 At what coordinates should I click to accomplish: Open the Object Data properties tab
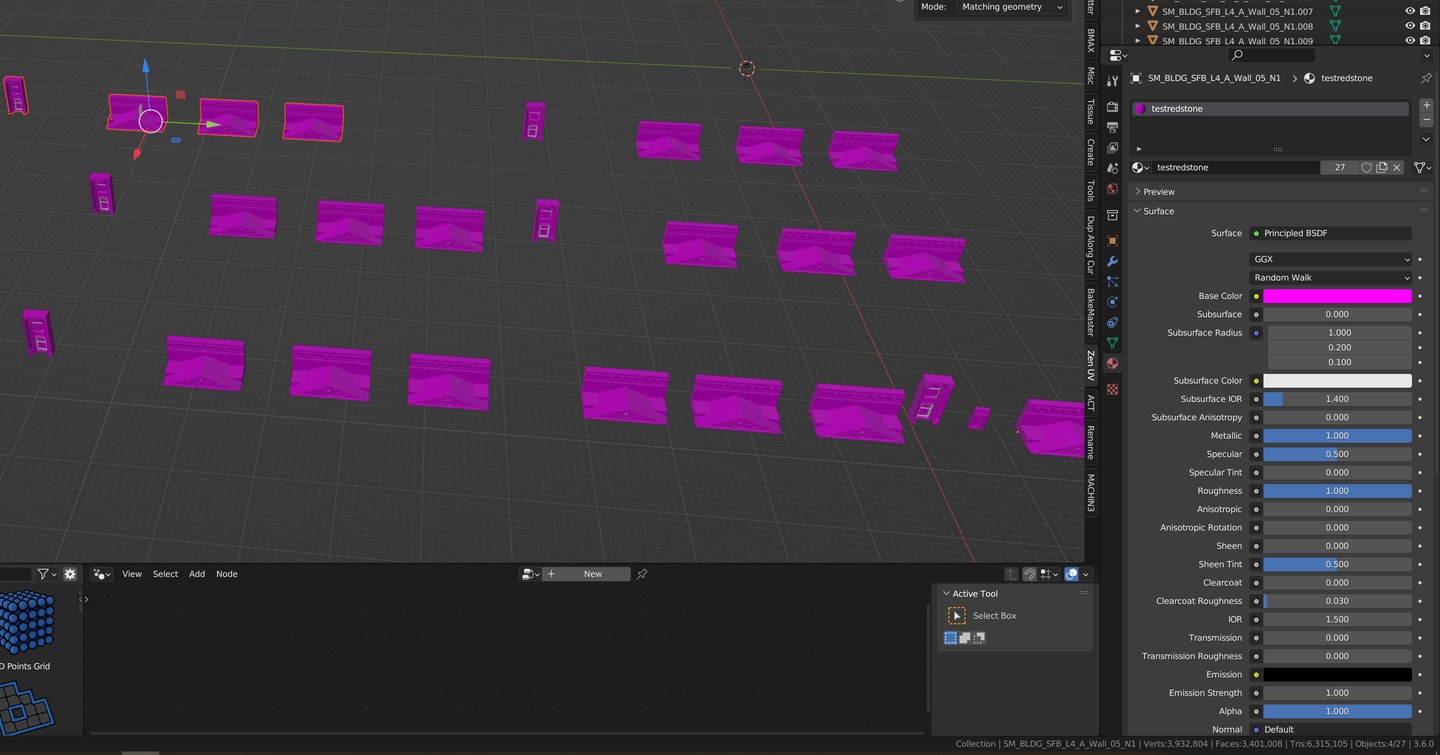(x=1112, y=343)
